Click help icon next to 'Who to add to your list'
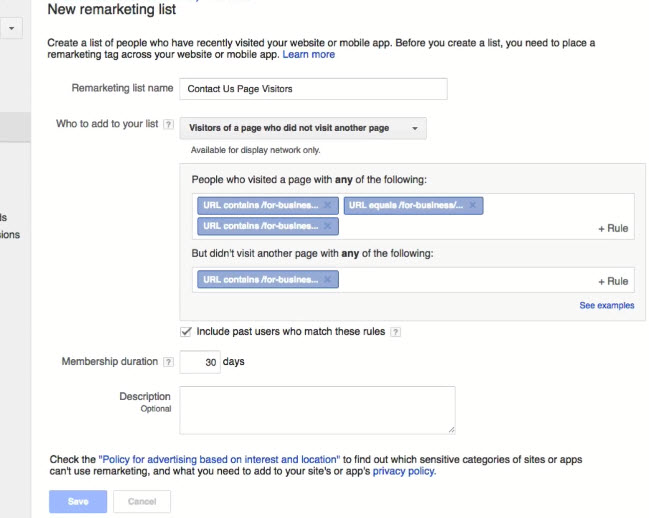 click(x=168, y=125)
